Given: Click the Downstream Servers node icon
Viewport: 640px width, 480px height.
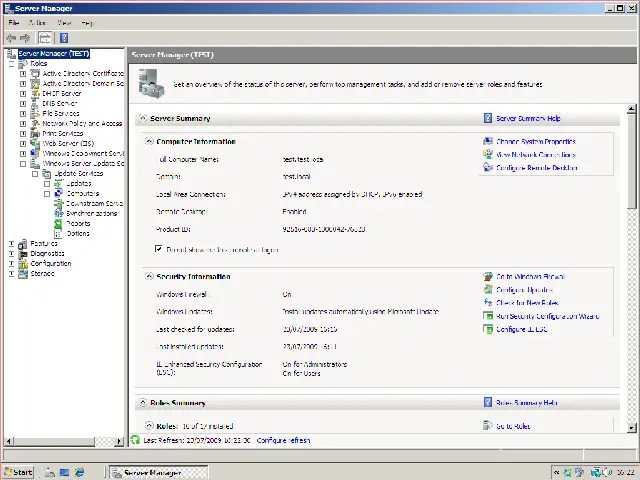Looking at the screenshot, I should [x=59, y=203].
